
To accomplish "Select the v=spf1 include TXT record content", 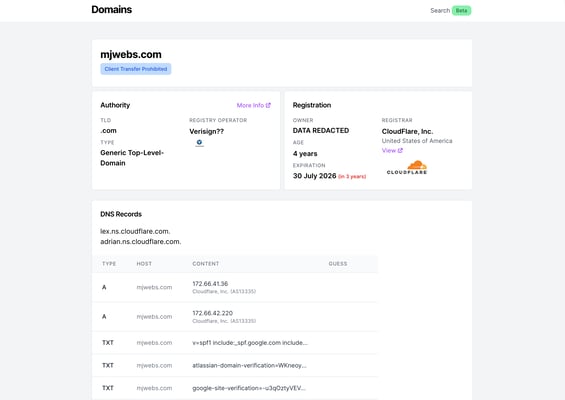I will (x=250, y=343).
